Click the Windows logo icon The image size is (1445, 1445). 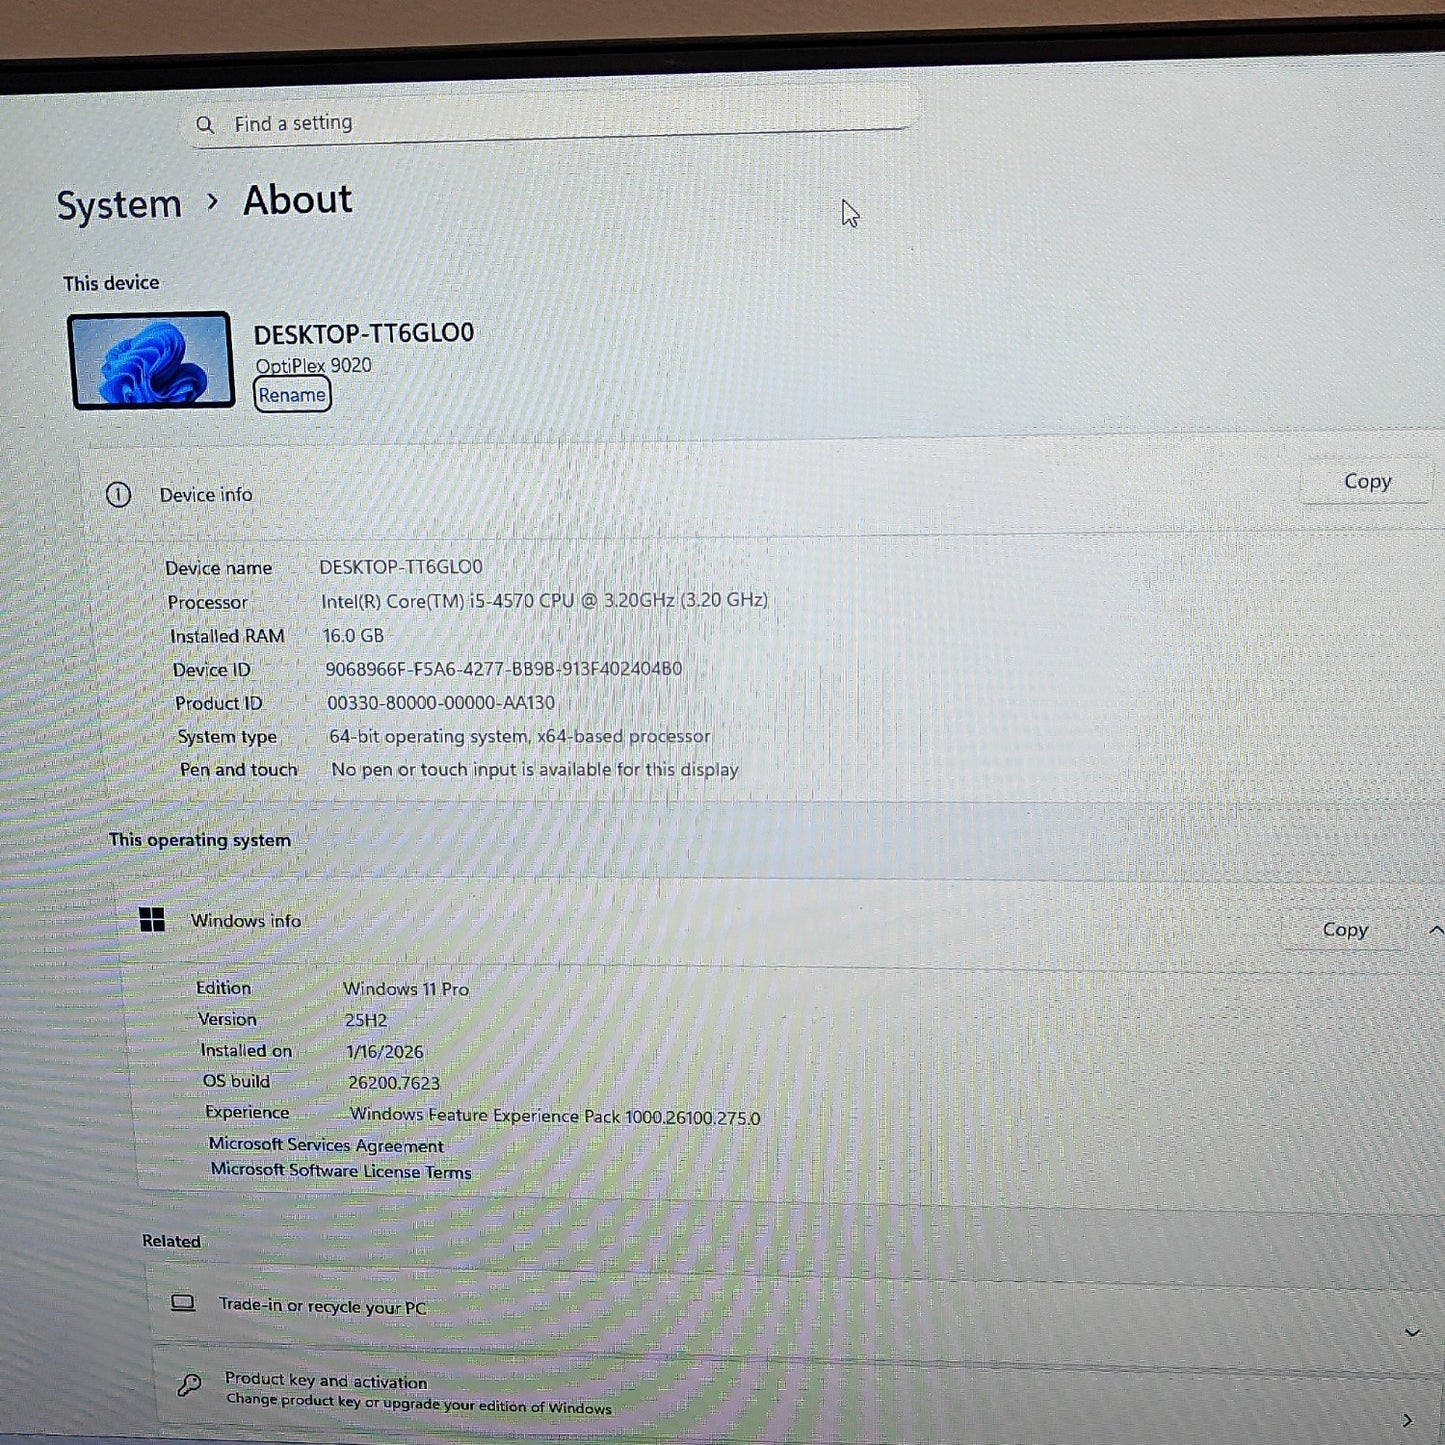coord(152,920)
